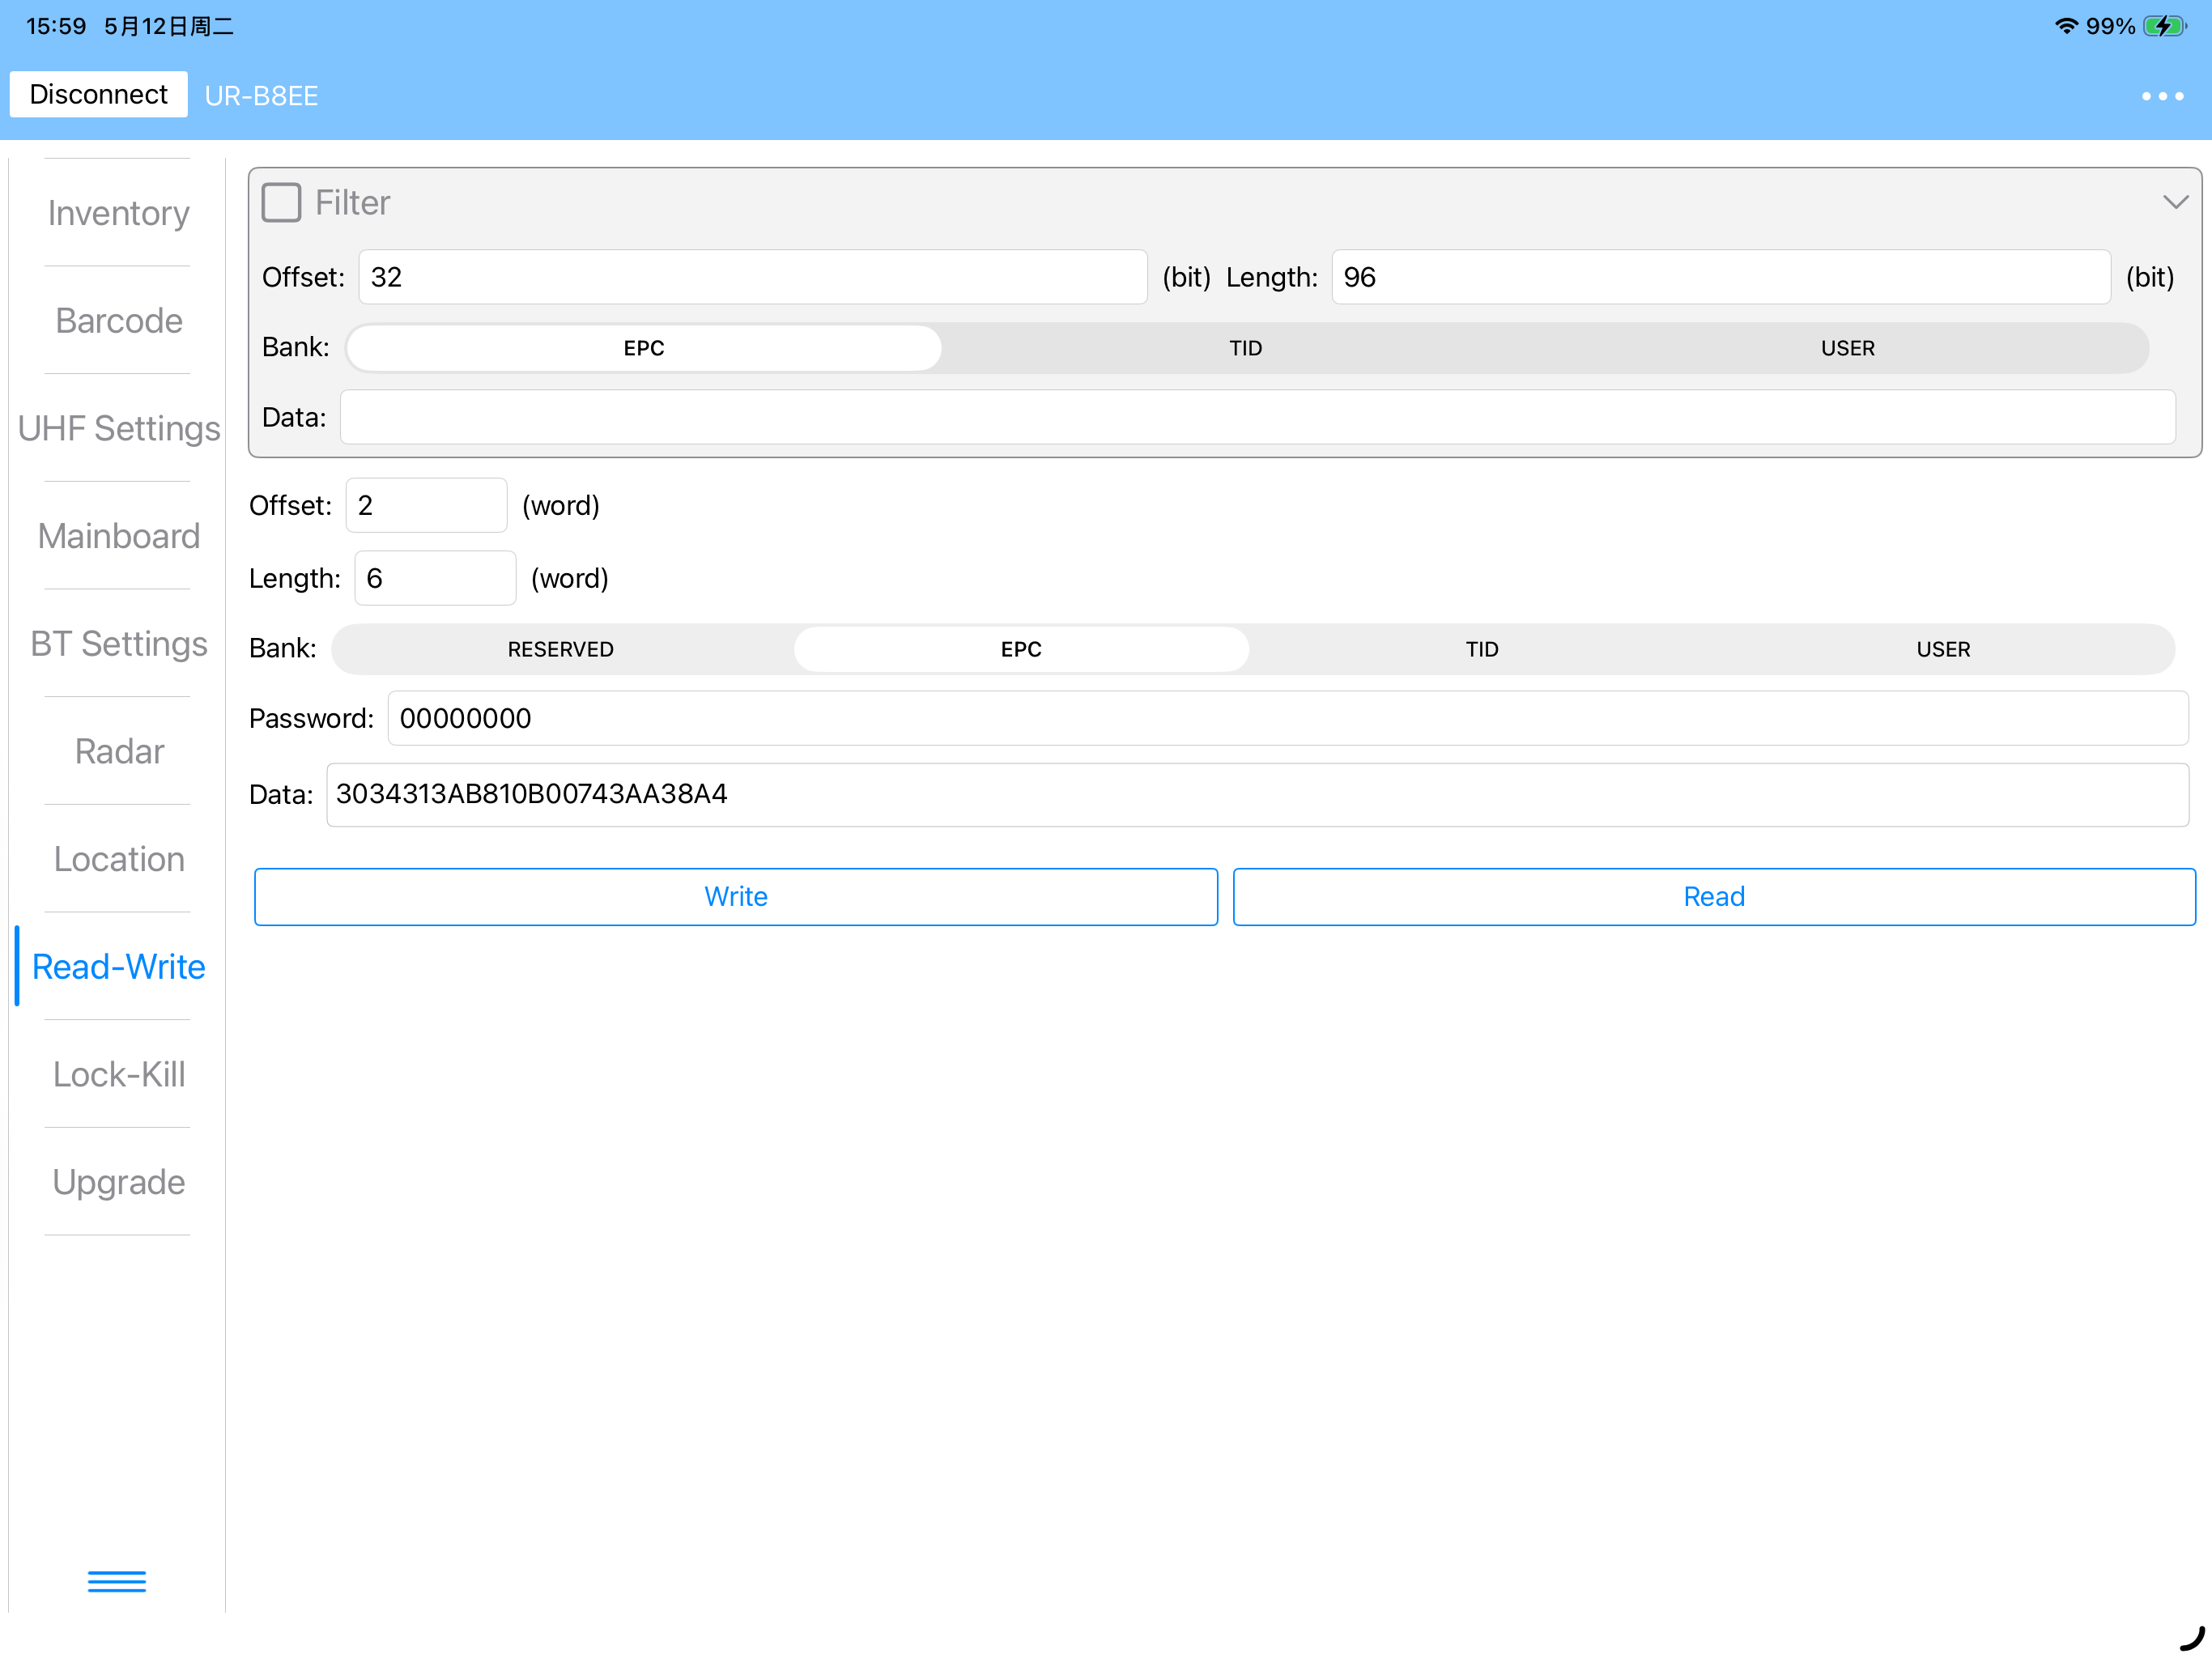2212x1658 pixels.
Task: Choose EPC in the read-write bank selector
Action: tap(1021, 649)
